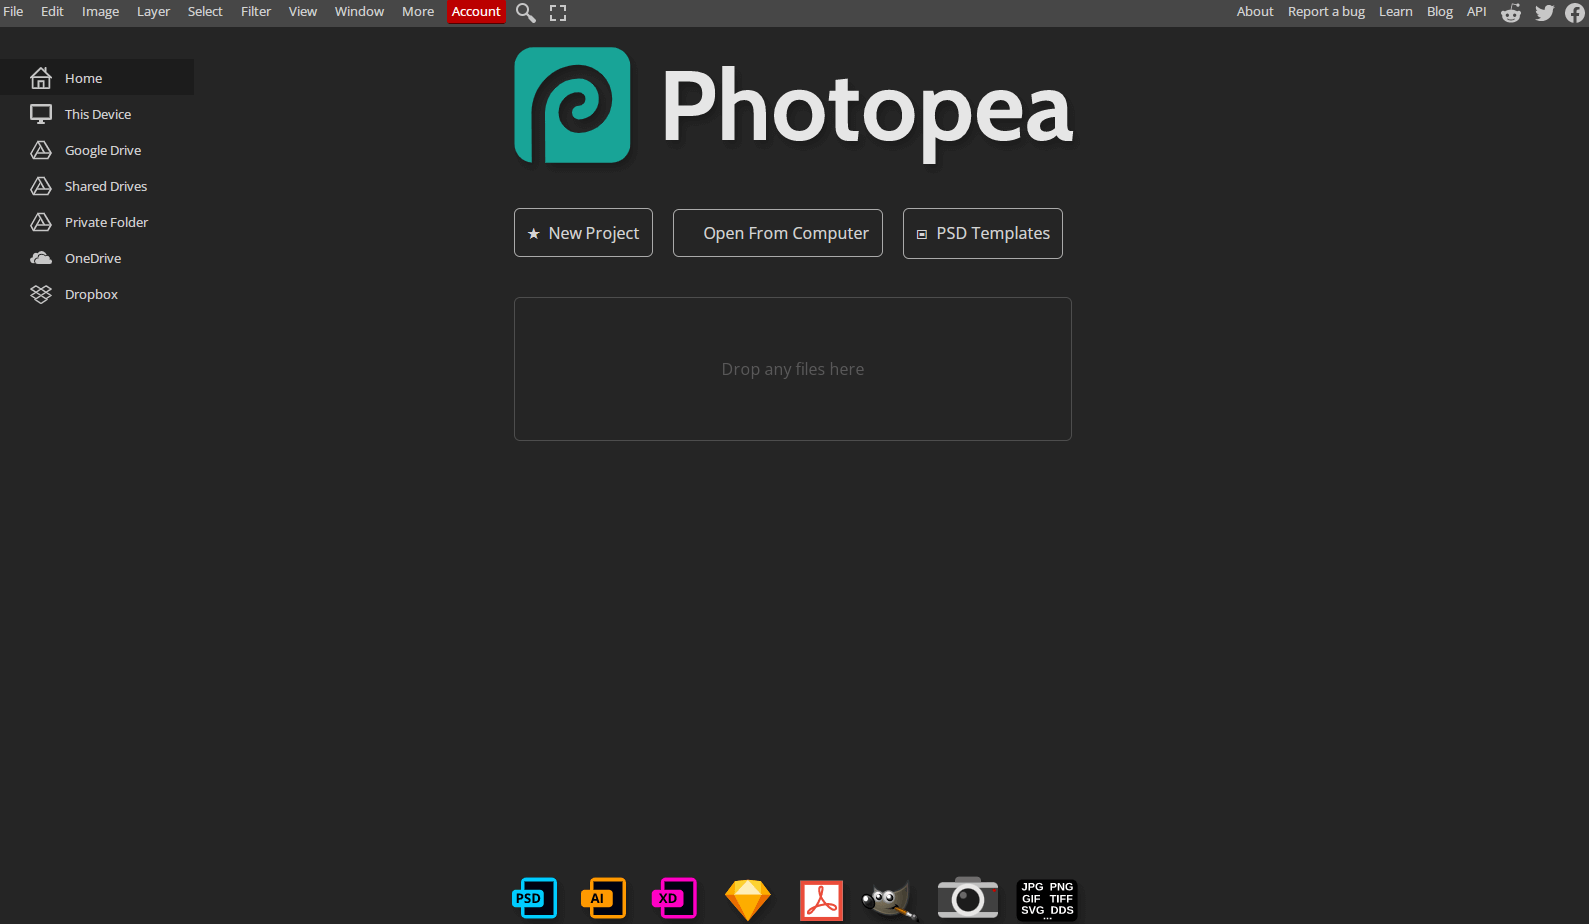Open the API link
The width and height of the screenshot is (1589, 924).
point(1477,12)
